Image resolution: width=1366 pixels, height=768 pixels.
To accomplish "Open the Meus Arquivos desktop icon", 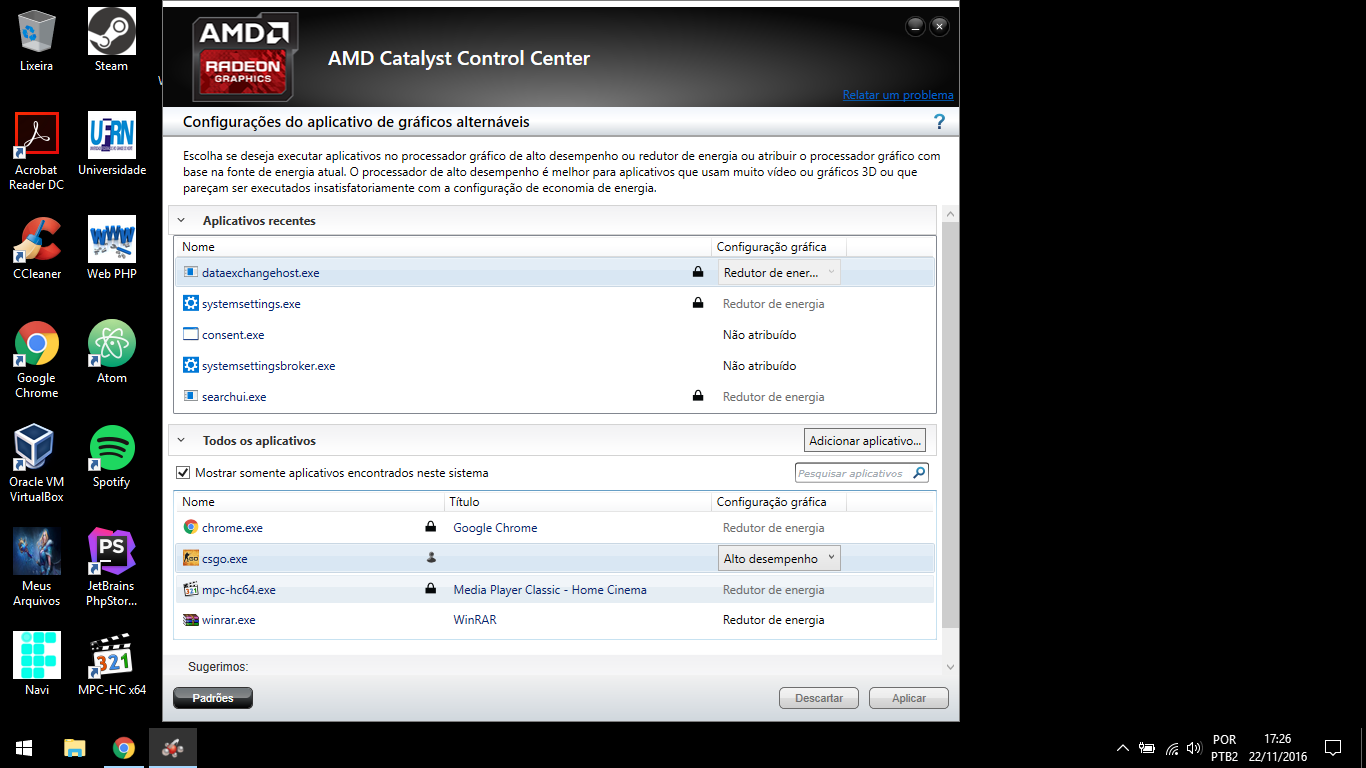I will [x=37, y=566].
